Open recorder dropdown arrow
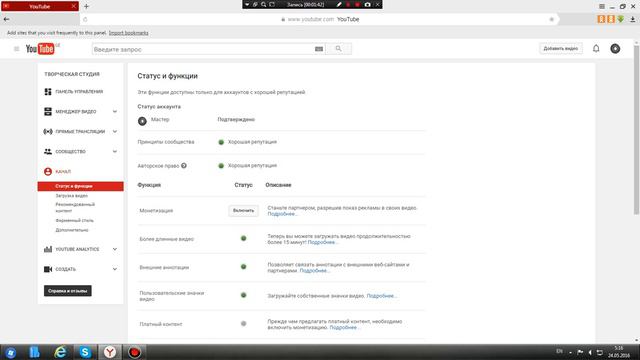Image resolution: width=640 pixels, height=360 pixels. click(x=247, y=4)
